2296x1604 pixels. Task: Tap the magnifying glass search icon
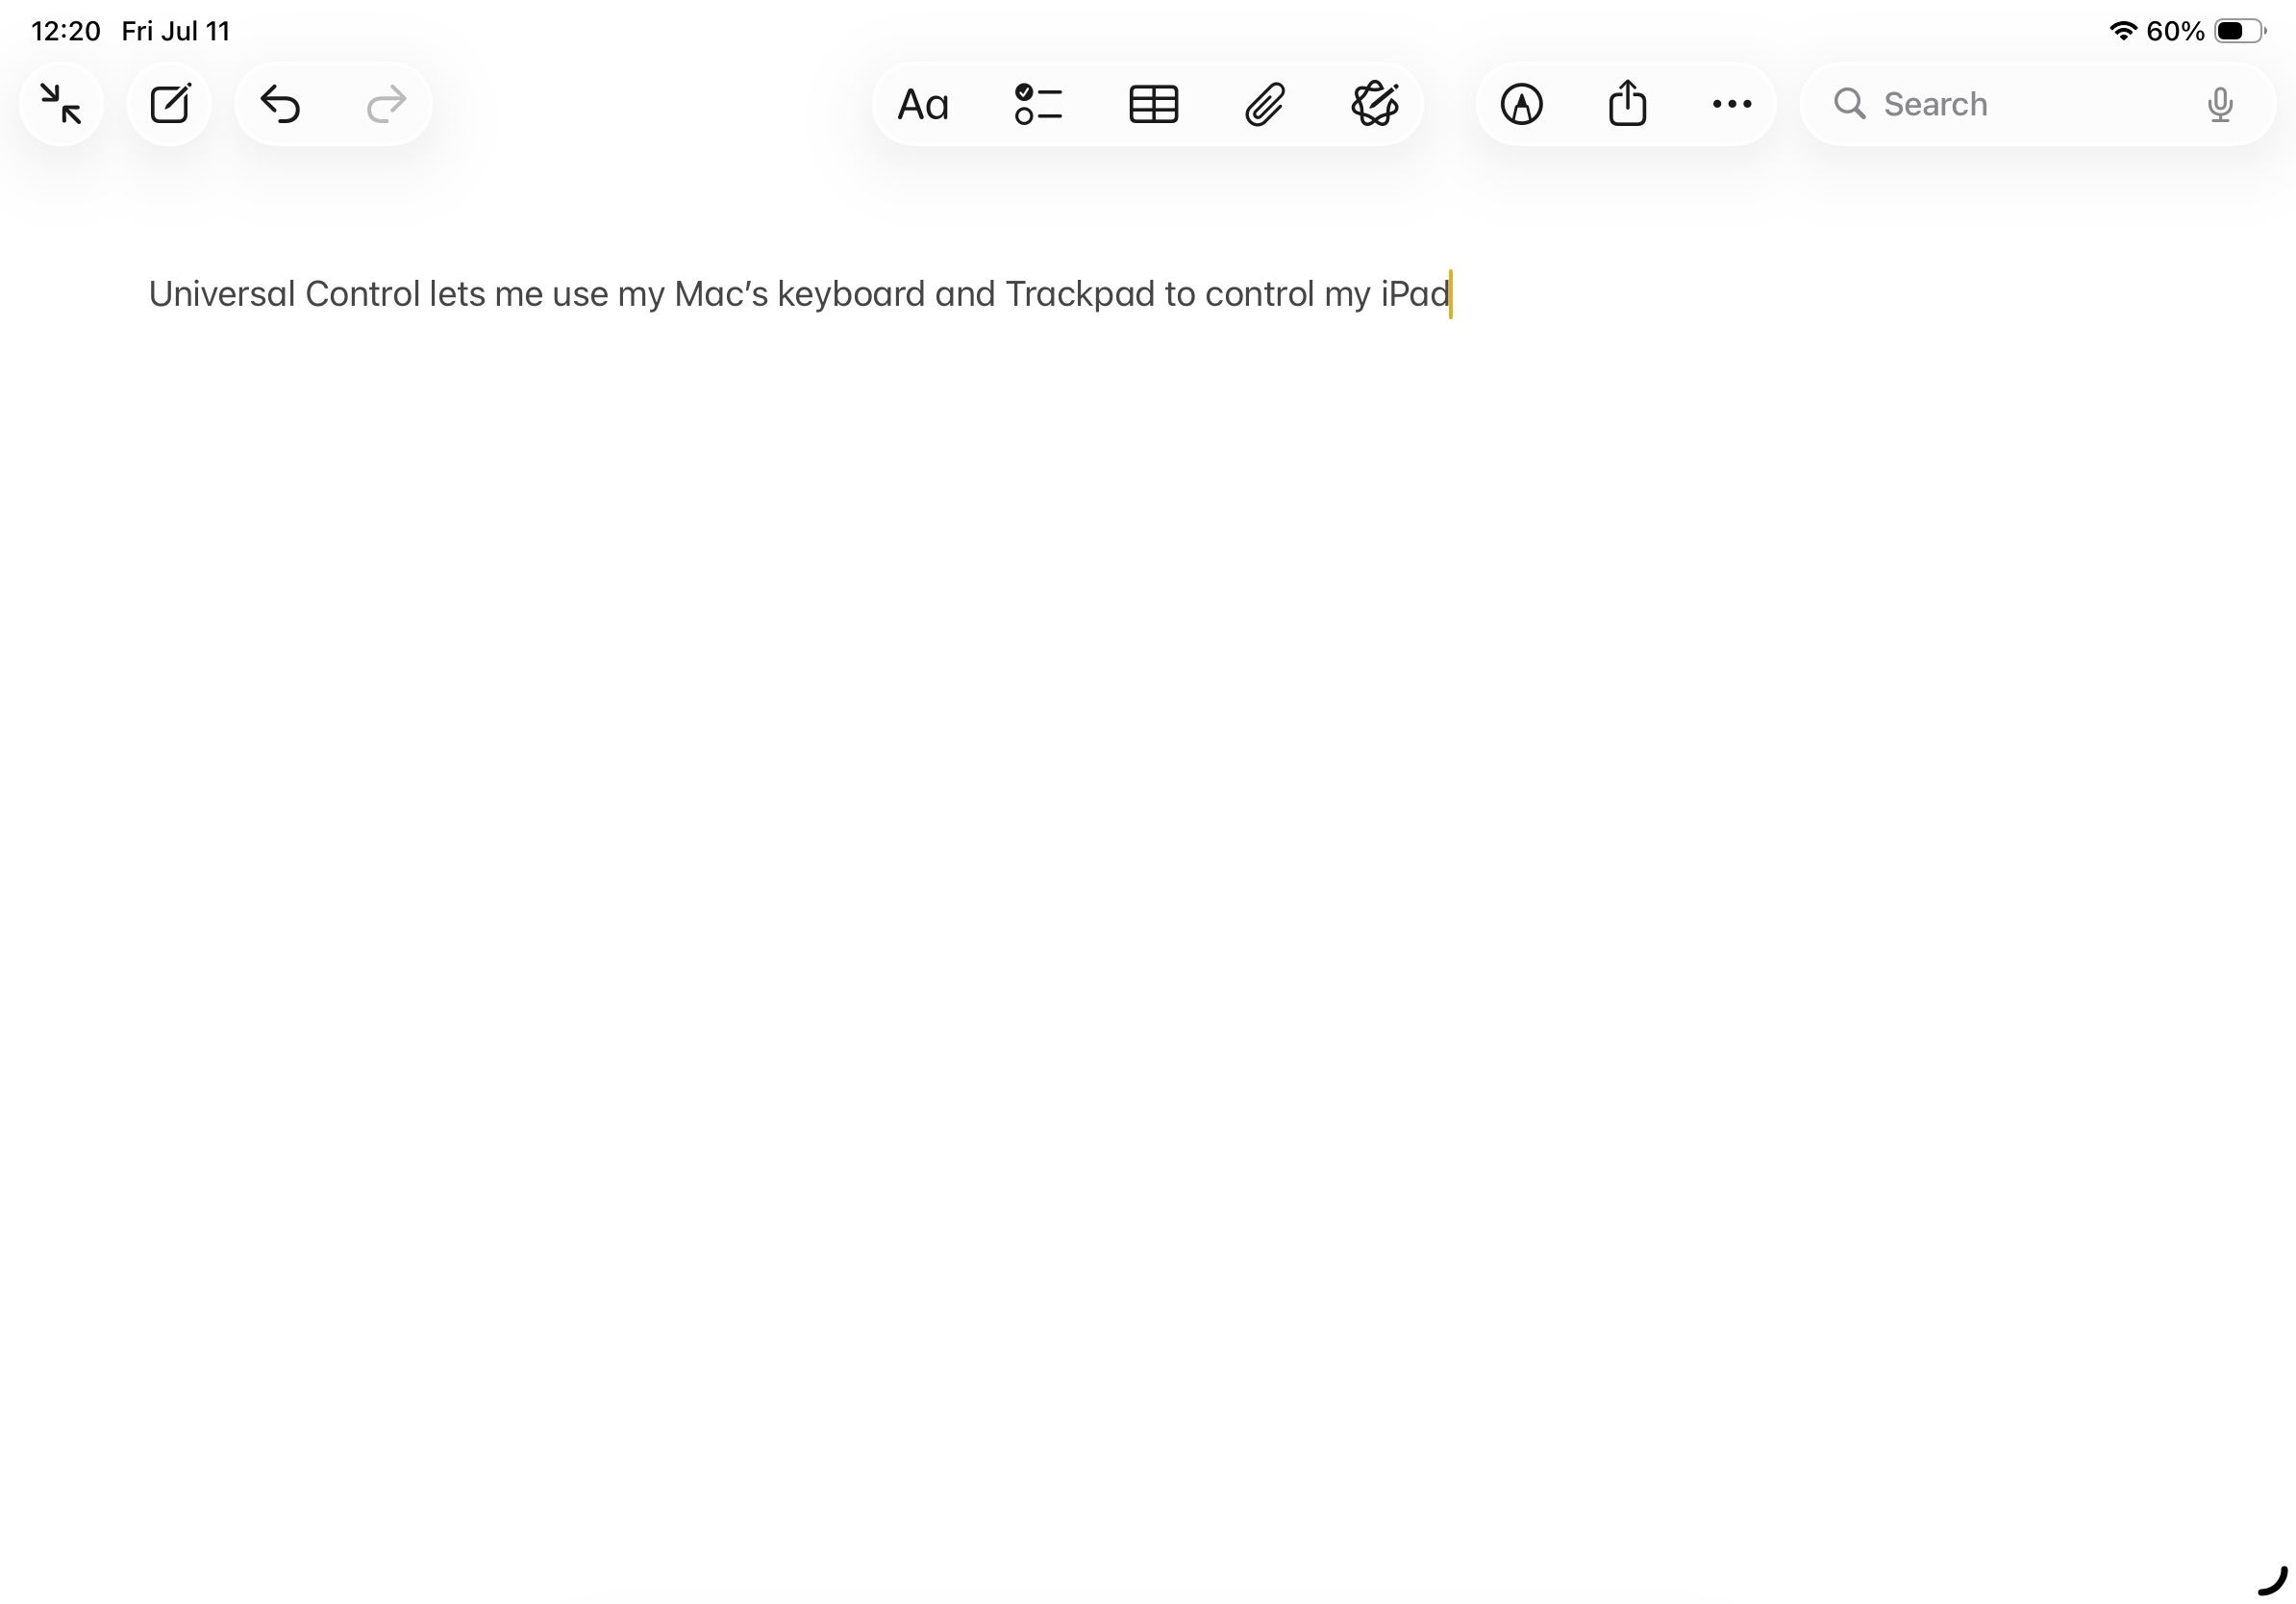1849,104
